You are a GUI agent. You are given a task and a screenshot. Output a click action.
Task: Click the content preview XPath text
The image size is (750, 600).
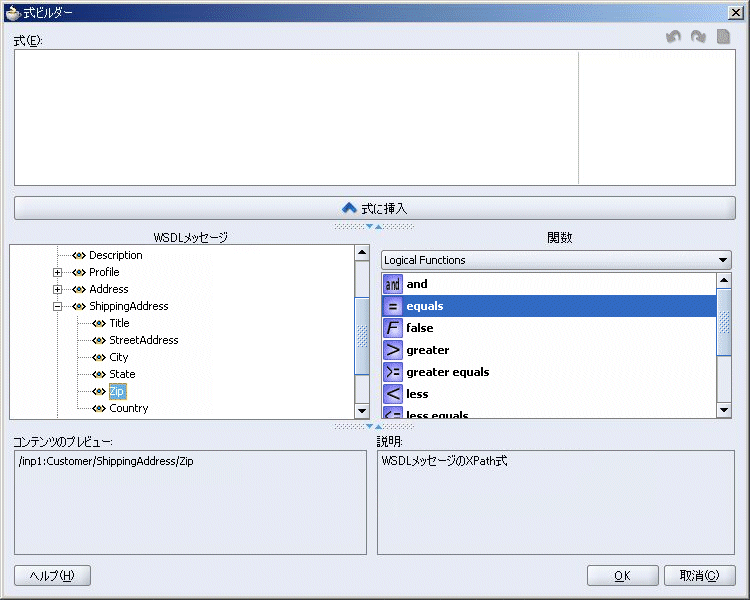coord(106,461)
